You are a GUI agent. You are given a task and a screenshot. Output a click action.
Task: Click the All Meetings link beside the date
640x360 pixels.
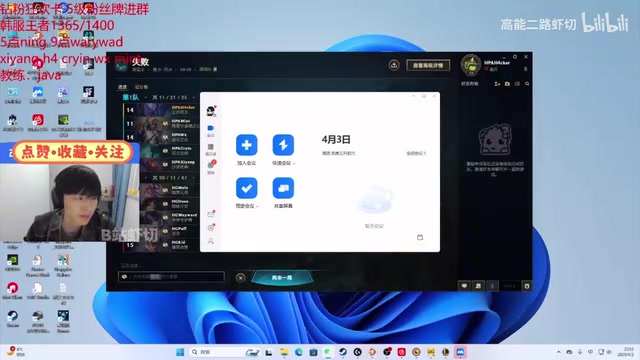click(416, 153)
